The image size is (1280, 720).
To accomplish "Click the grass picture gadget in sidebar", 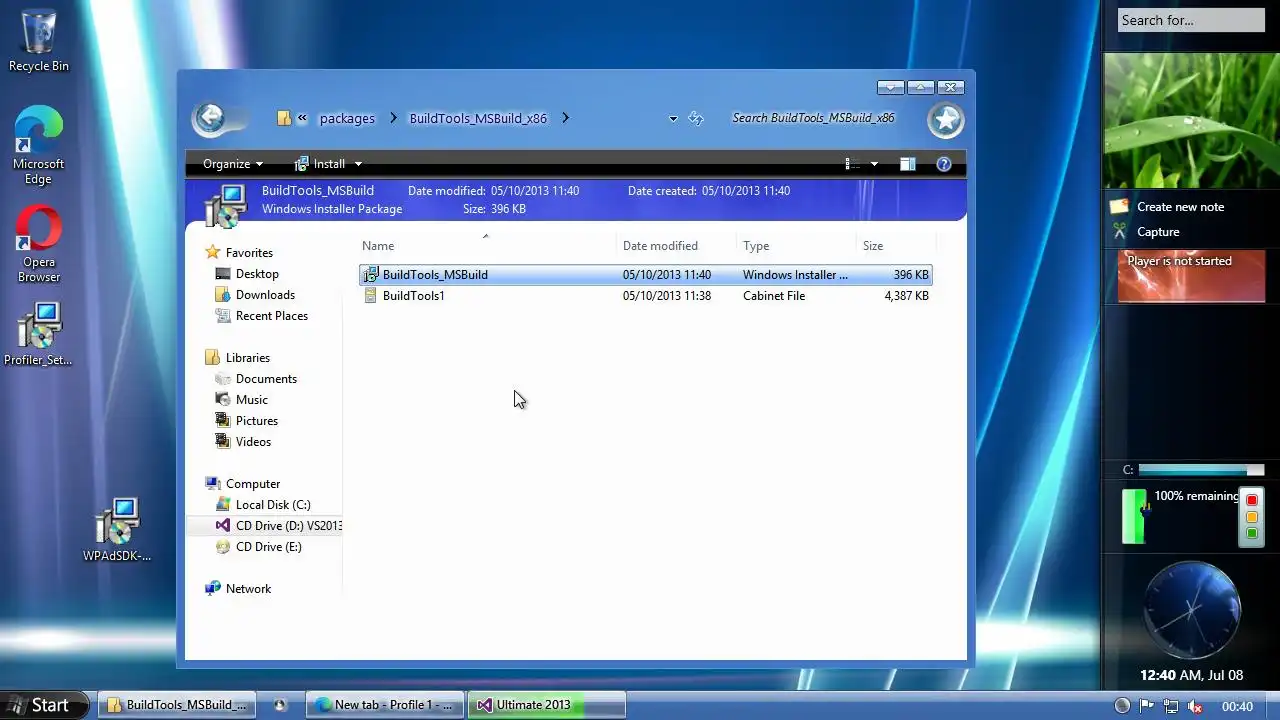I will click(x=1191, y=120).
